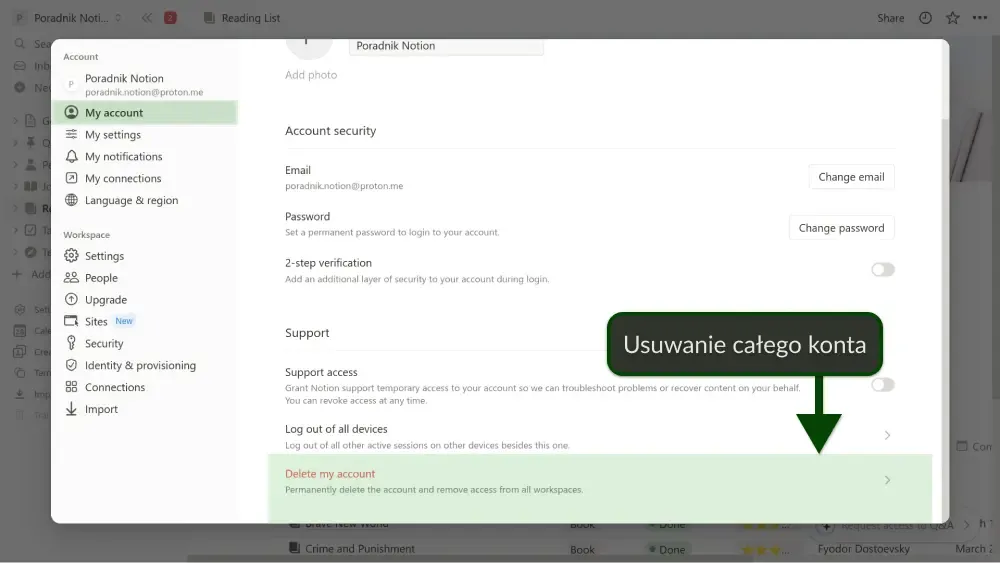Click Fyodor Dostoevsky author cell
The width and height of the screenshot is (1000, 563).
click(864, 549)
